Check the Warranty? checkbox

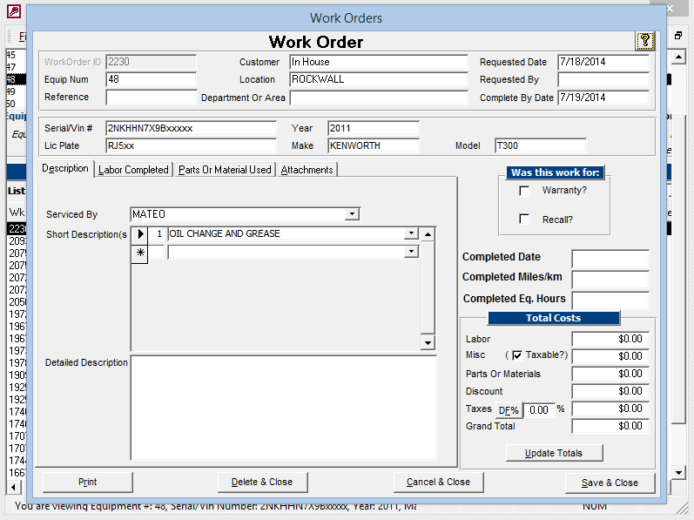coord(524,191)
